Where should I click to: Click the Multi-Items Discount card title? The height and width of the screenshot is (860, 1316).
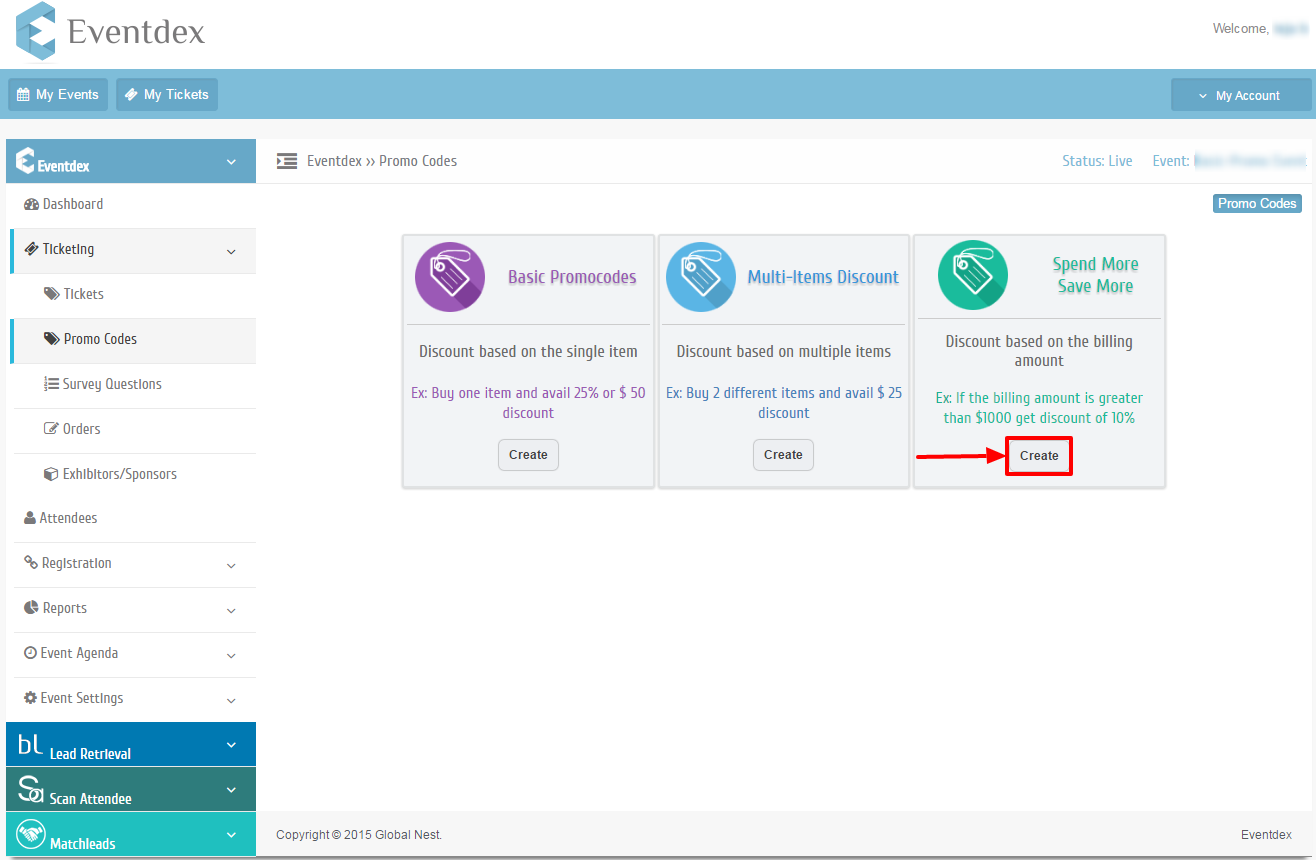(823, 277)
